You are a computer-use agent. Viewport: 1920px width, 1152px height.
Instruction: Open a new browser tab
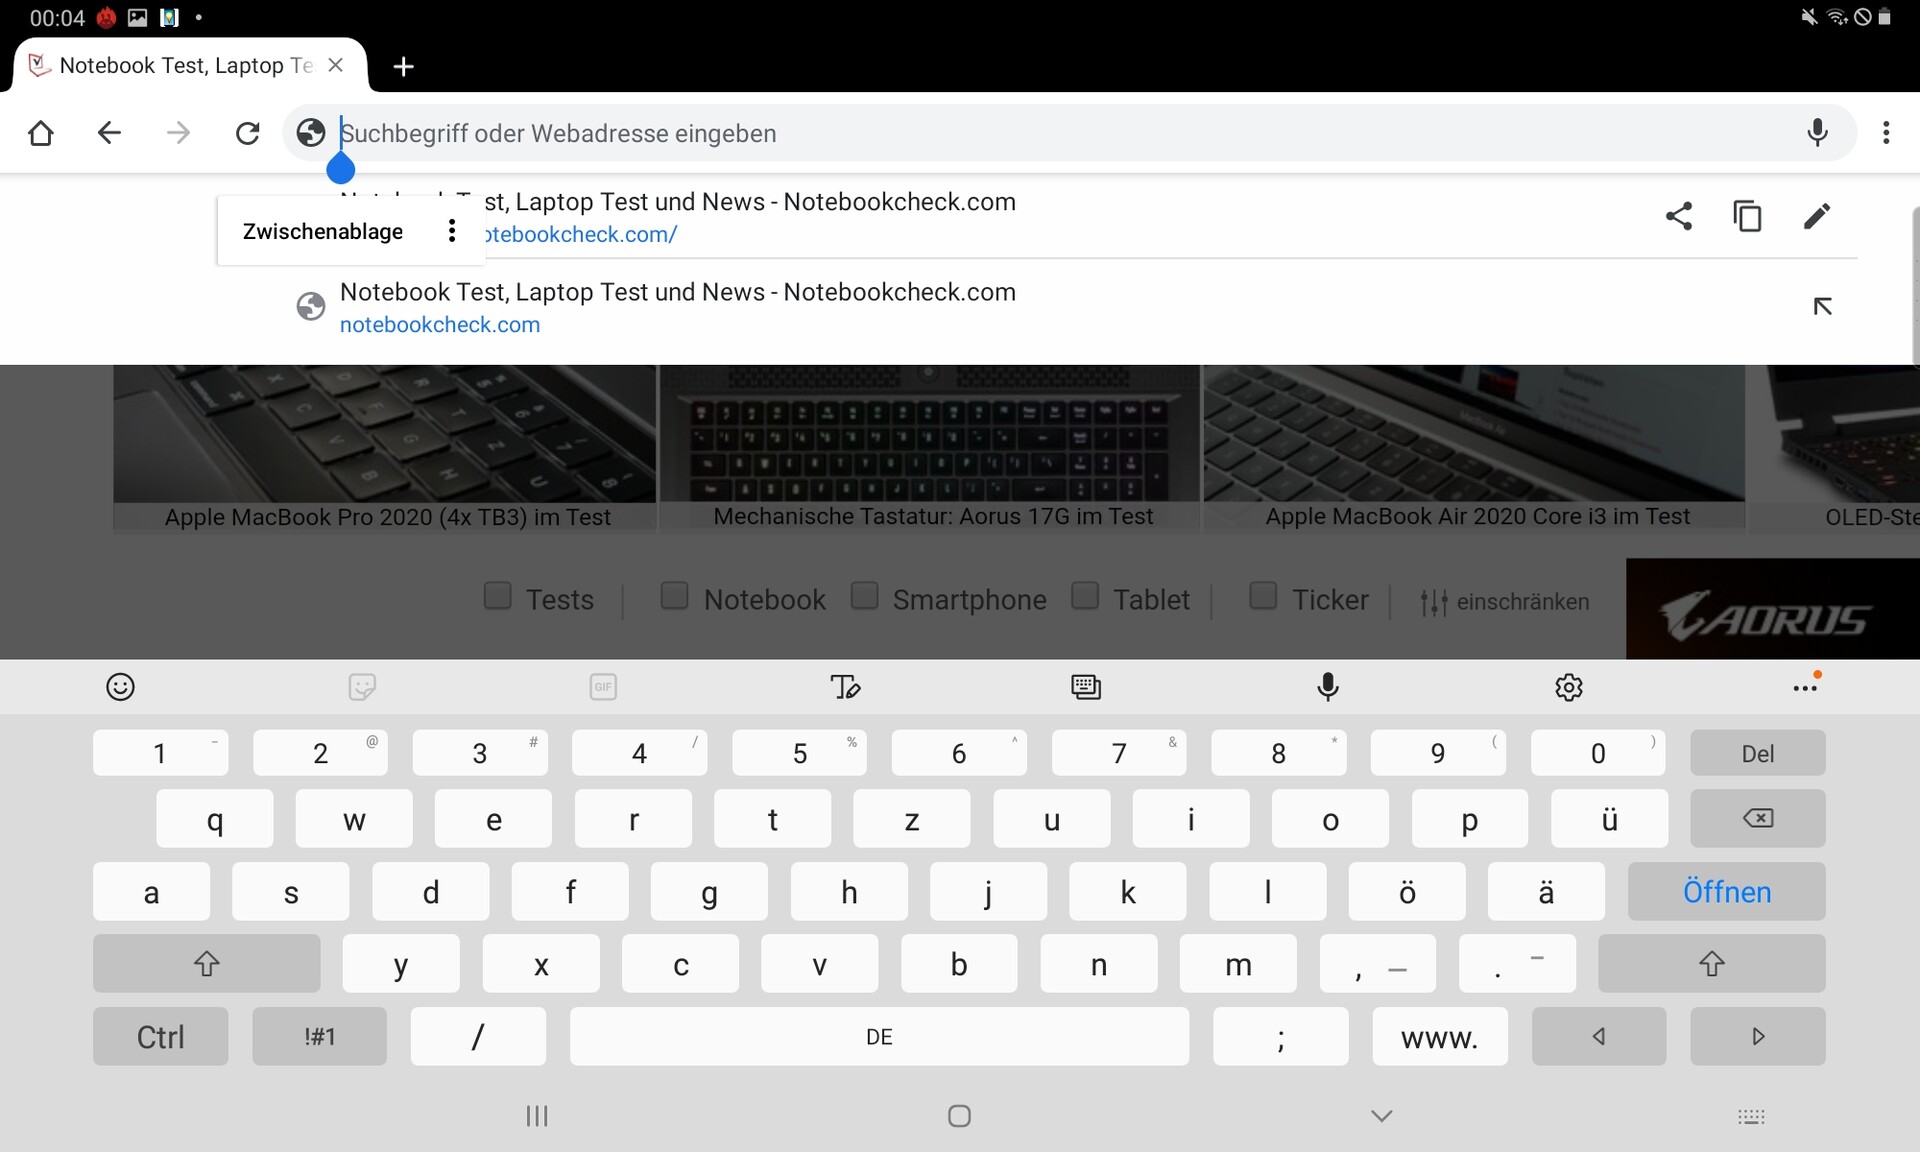point(403,66)
